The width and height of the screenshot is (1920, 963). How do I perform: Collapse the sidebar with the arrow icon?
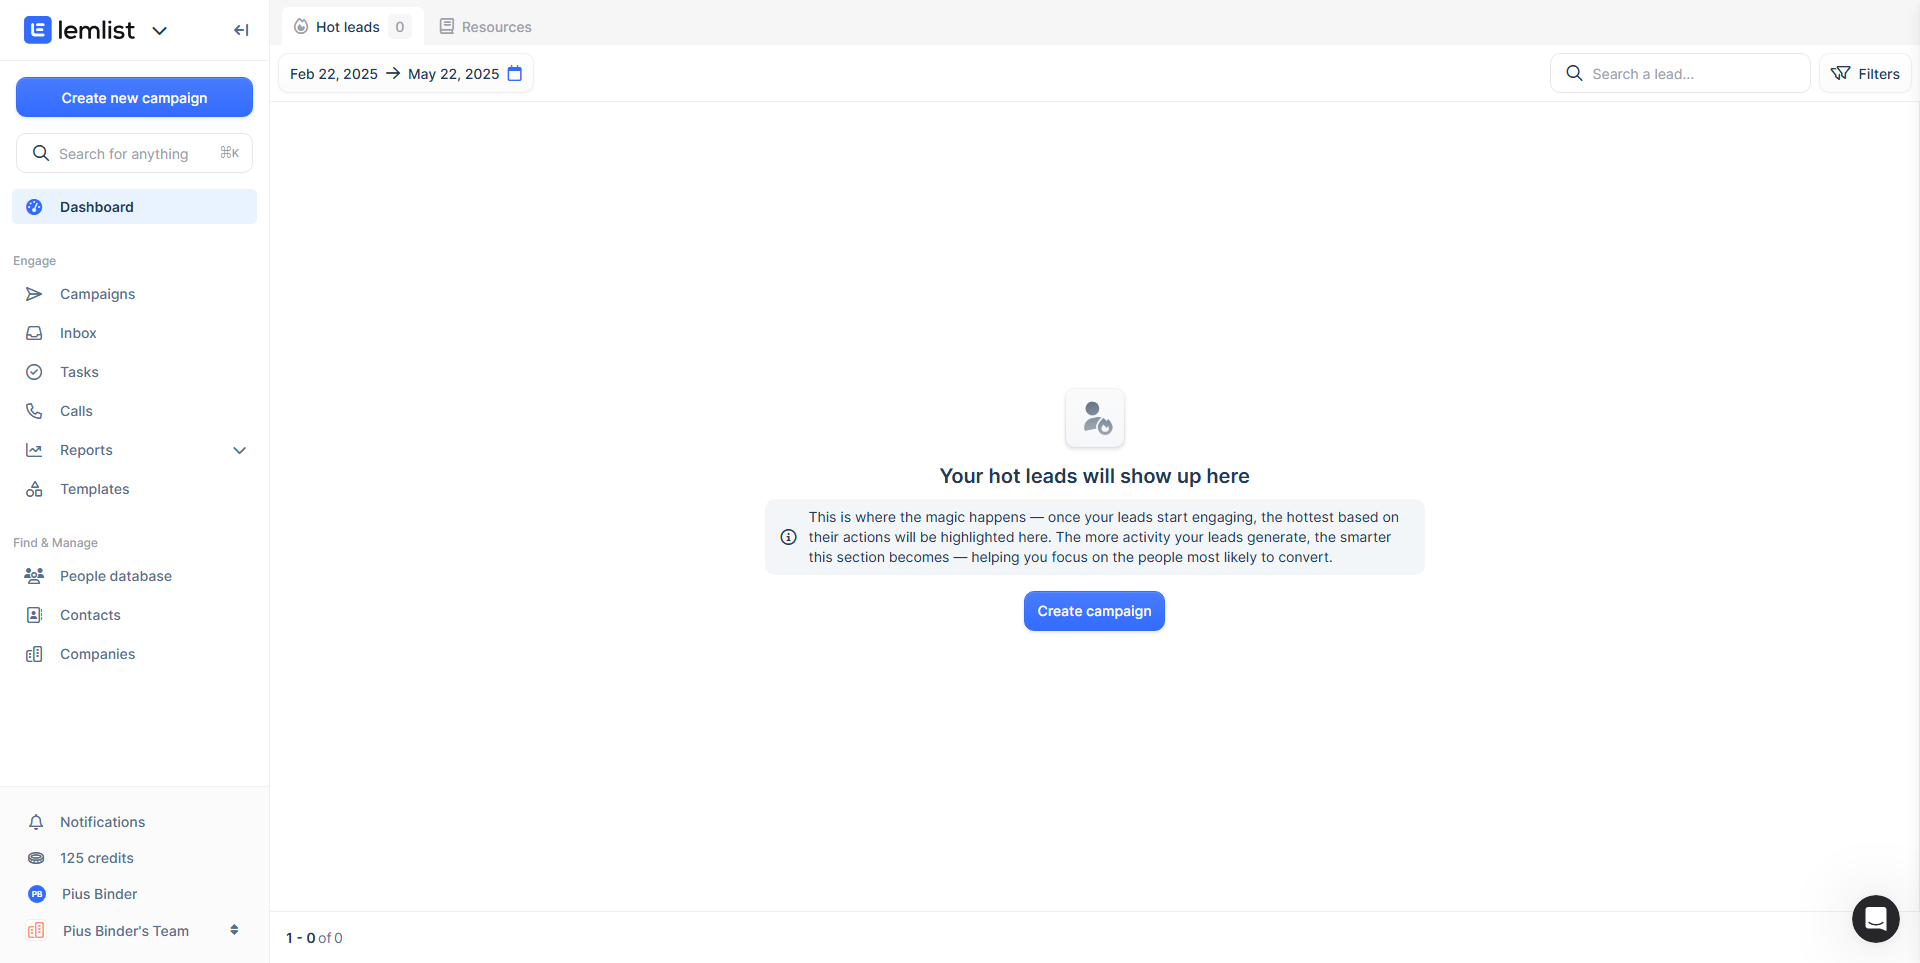tap(241, 30)
